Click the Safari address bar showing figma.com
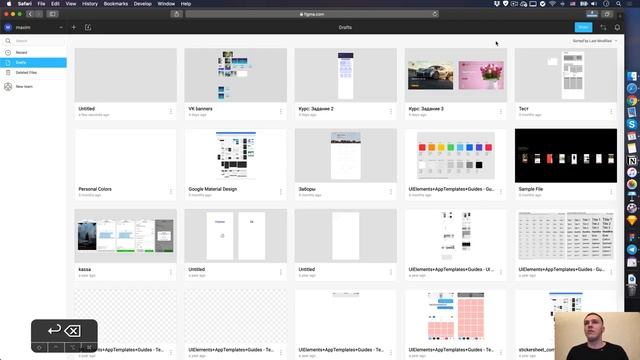640x360 pixels. pos(312,14)
